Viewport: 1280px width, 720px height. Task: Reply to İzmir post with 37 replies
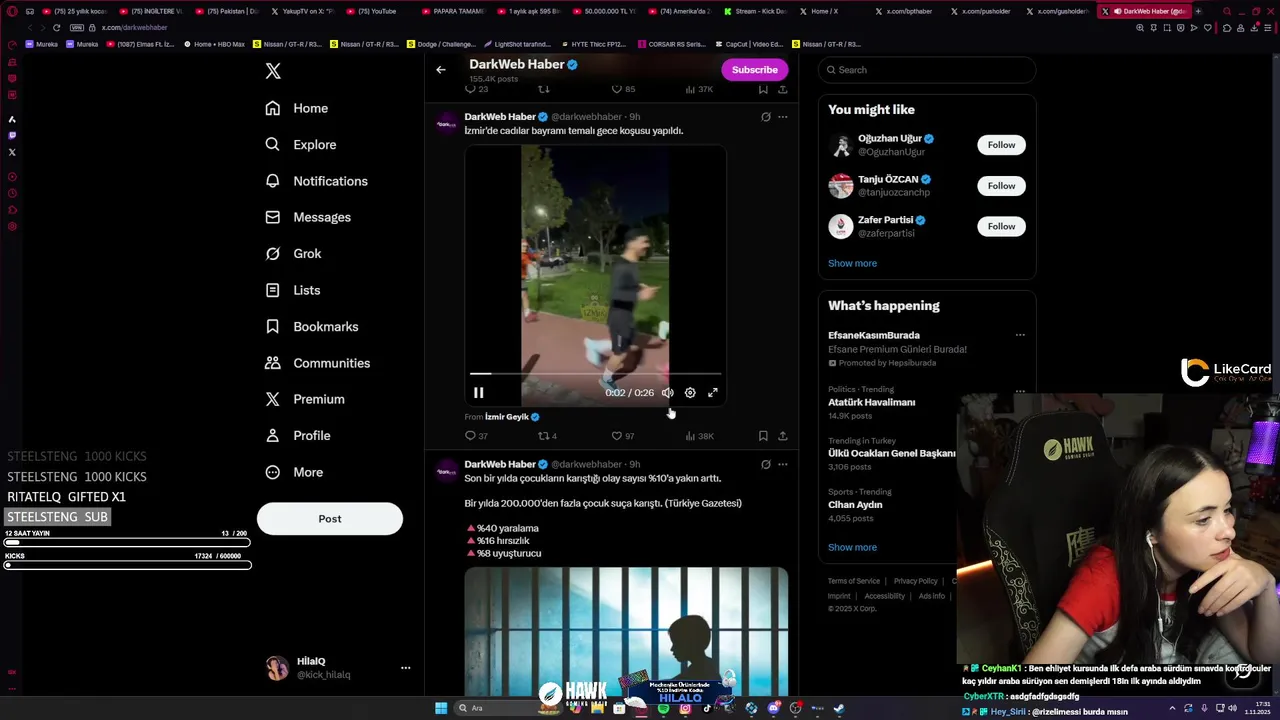(477, 436)
